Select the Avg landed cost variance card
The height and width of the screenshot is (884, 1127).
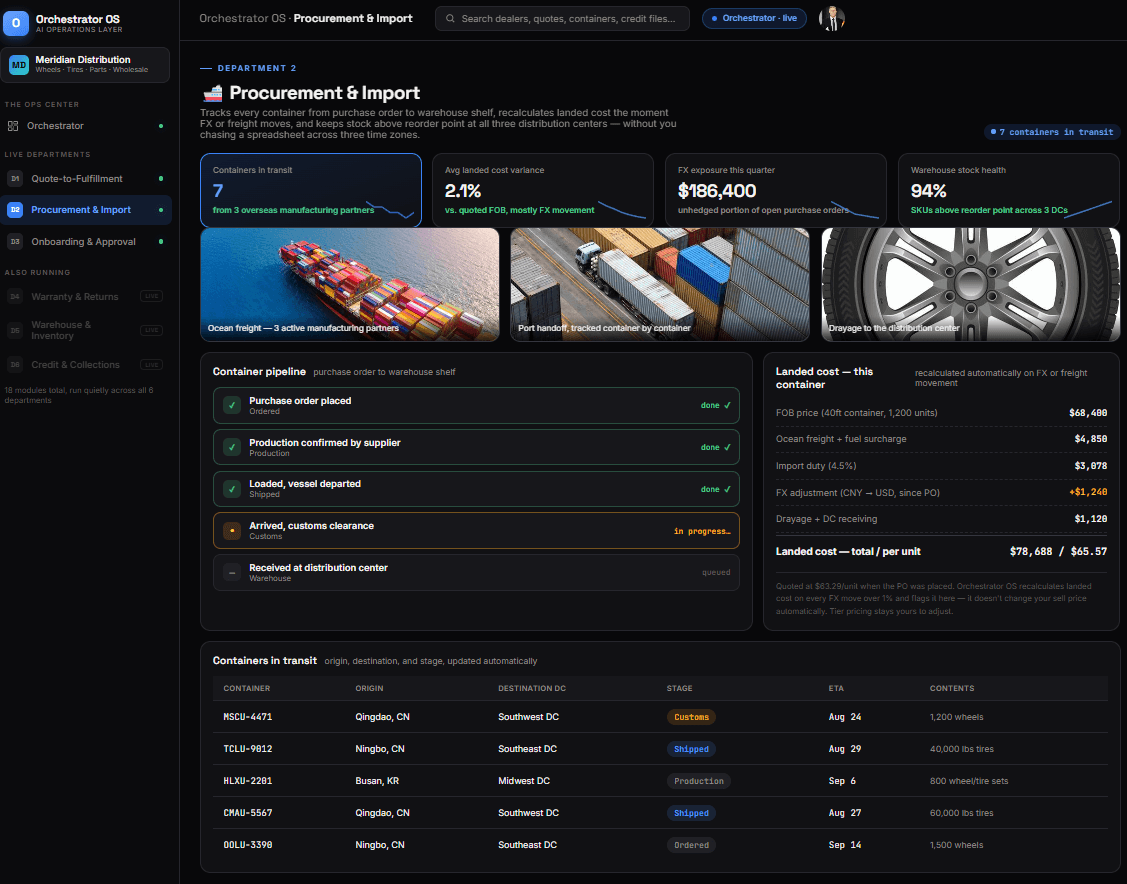point(543,190)
